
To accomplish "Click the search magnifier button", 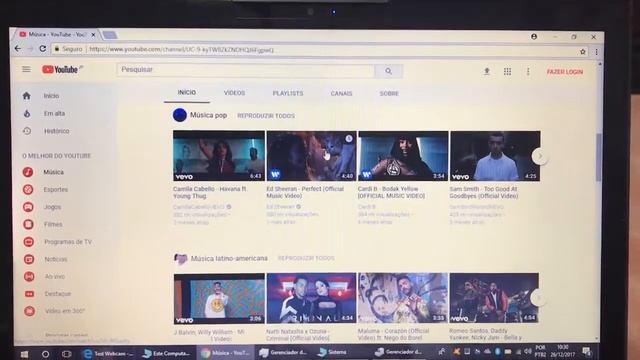I will coord(388,71).
